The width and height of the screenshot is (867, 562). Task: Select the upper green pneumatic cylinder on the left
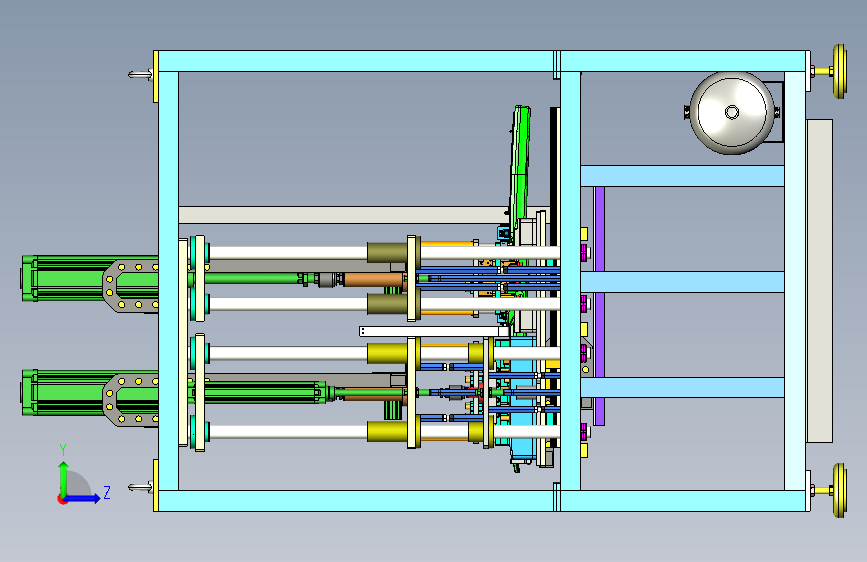click(x=90, y=278)
